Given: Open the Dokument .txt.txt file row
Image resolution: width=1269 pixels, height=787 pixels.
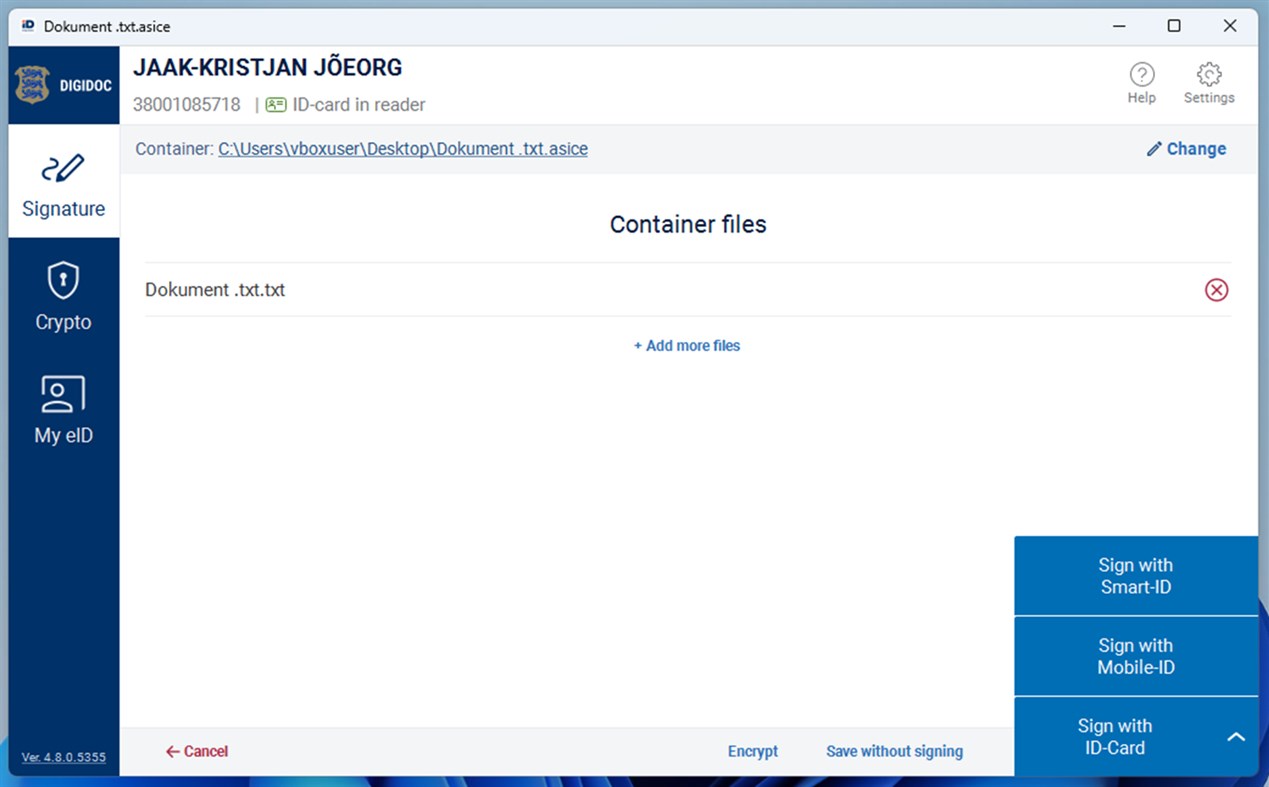Looking at the screenshot, I should pos(688,290).
